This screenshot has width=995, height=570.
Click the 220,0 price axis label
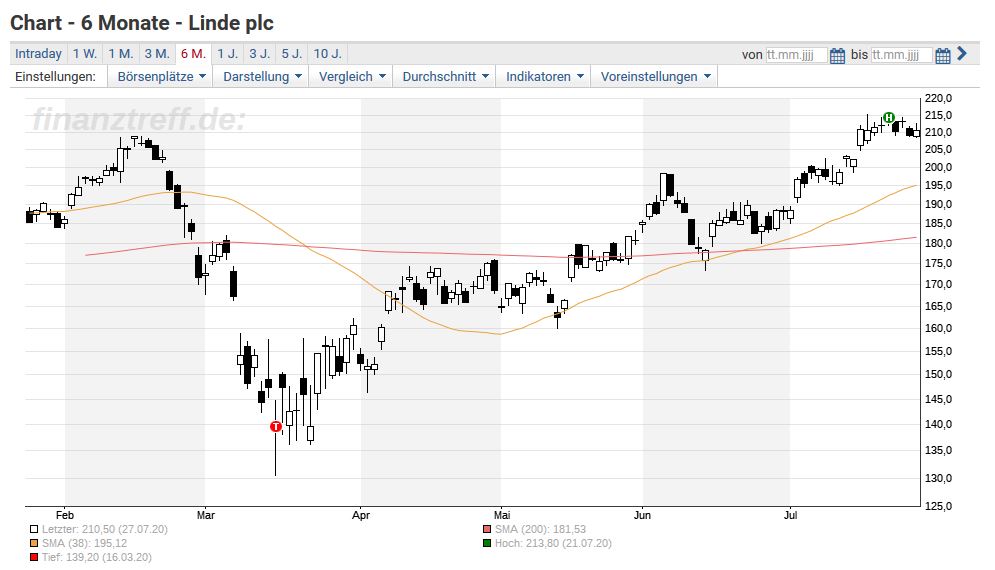click(x=939, y=98)
